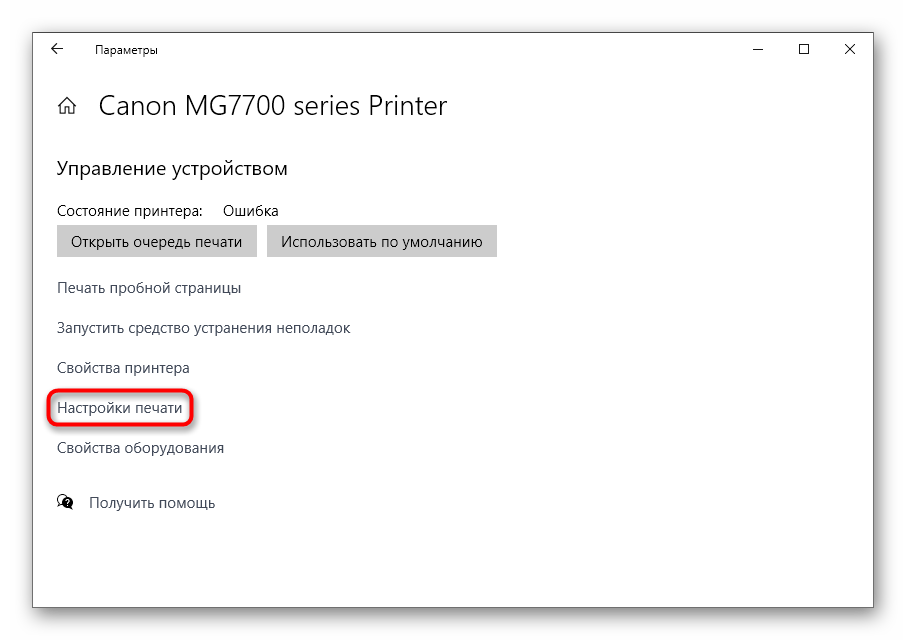Click the 'Параметры' window title text

click(x=126, y=50)
